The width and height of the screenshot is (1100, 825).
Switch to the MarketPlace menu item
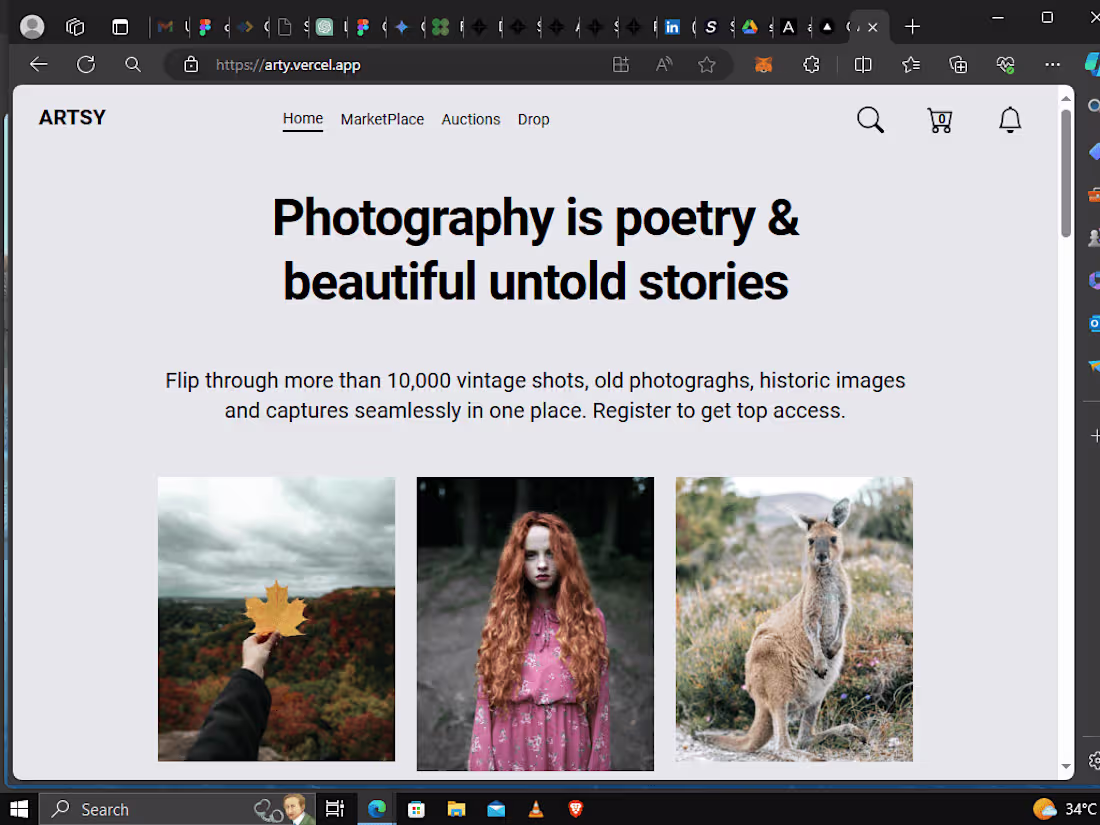(x=382, y=119)
